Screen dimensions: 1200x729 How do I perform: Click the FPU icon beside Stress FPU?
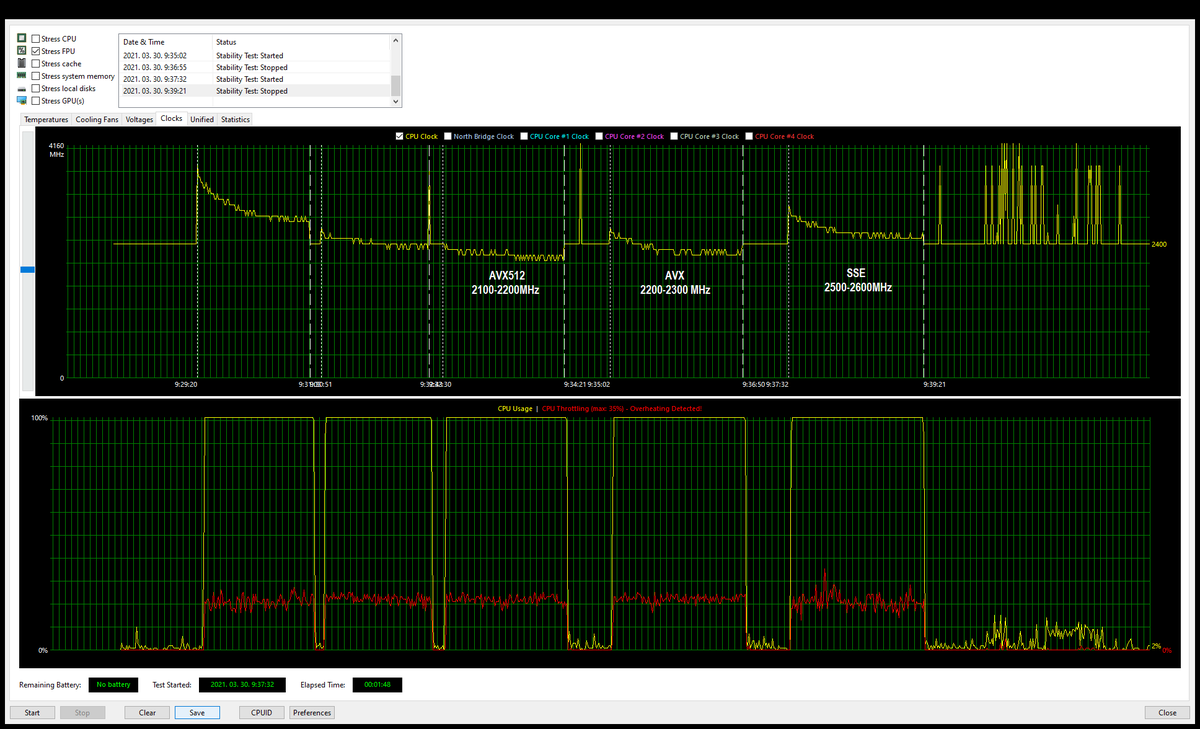pyautogui.click(x=22, y=51)
